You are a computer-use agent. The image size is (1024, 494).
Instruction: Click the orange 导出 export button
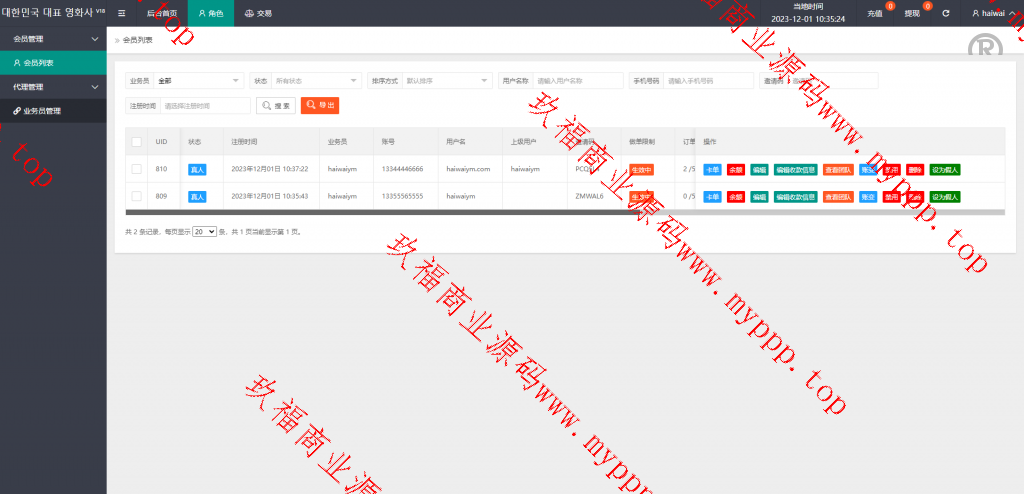[x=320, y=105]
